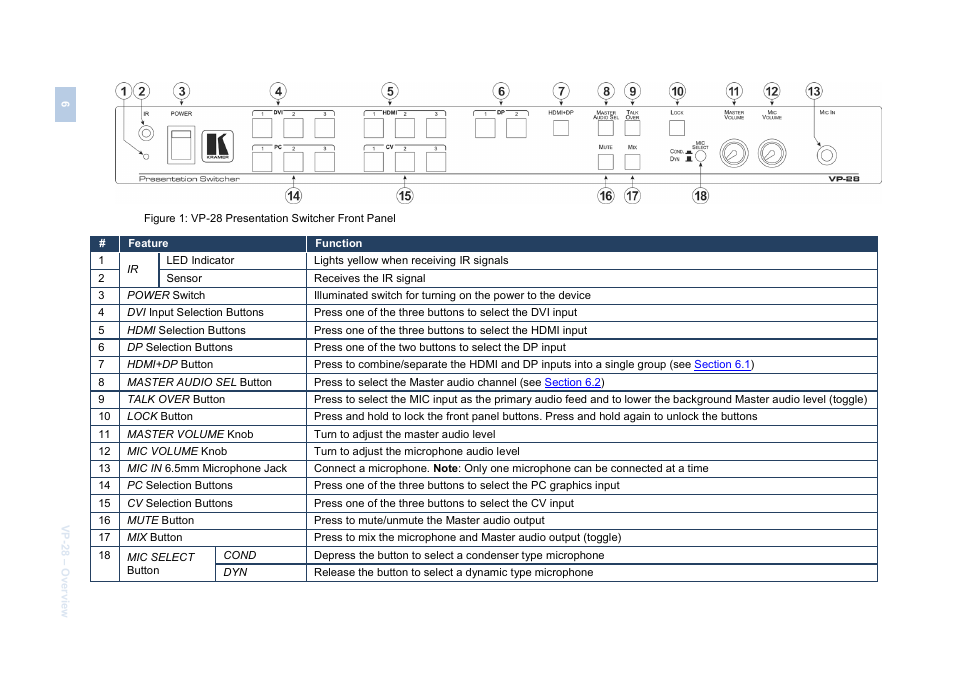The image size is (954, 673).
Task: Open the Section 6.1 link
Action: 722,364
